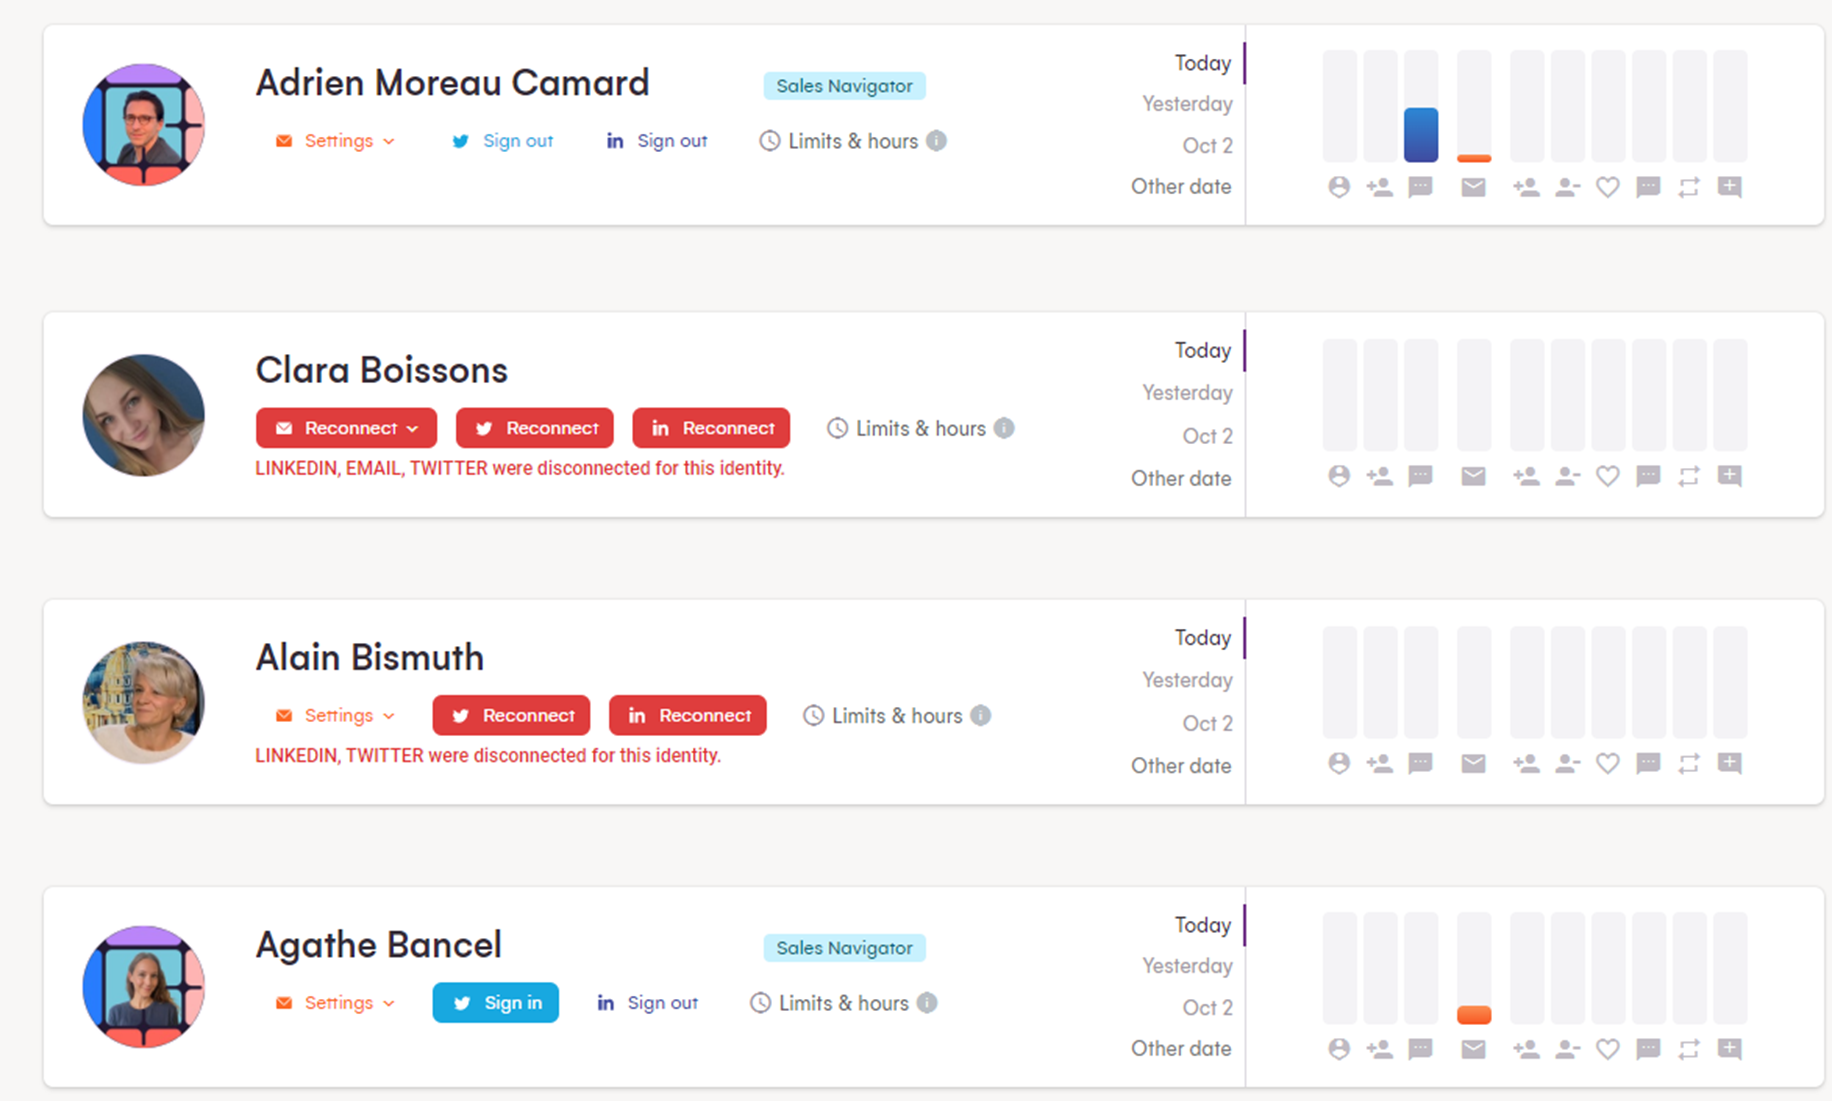Click the retweet icon in Agathe's stats row
This screenshot has width=1832, height=1101.
1689,1049
